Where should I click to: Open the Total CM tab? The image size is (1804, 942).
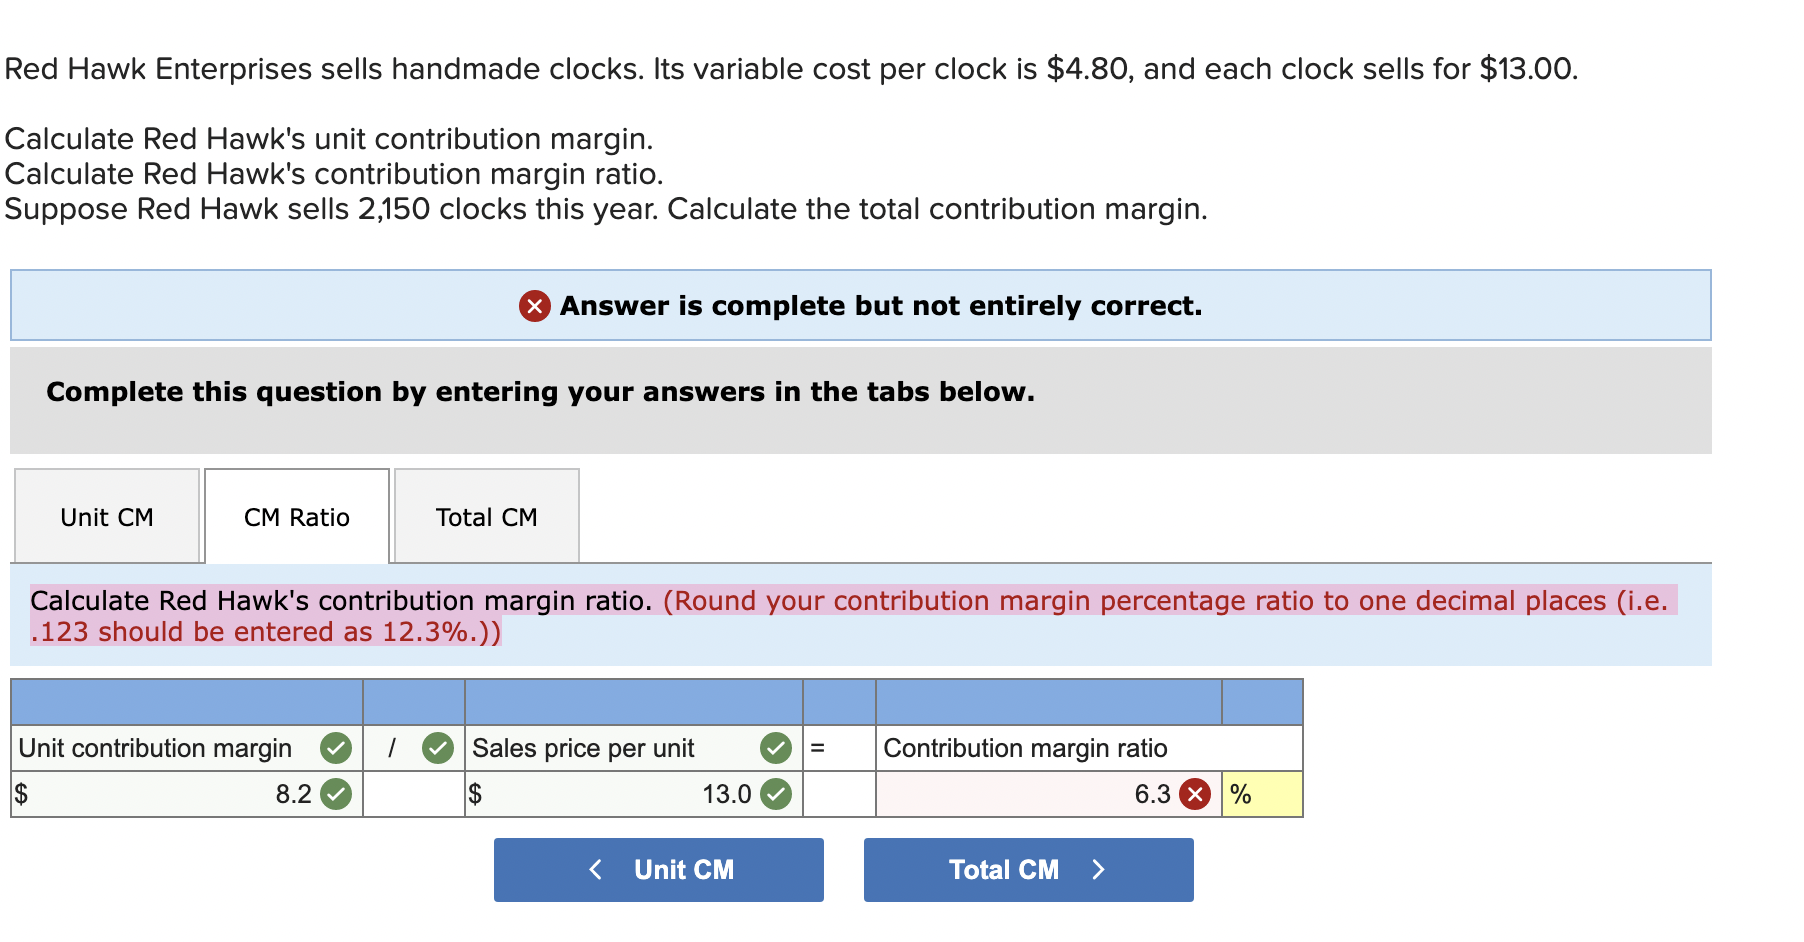[486, 516]
